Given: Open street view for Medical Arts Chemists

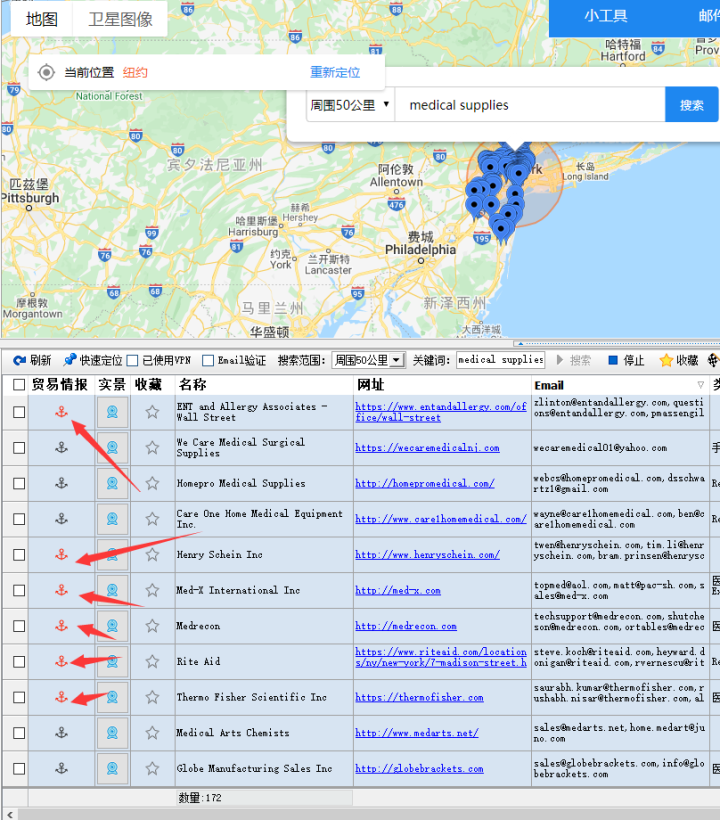Looking at the screenshot, I should (x=112, y=733).
